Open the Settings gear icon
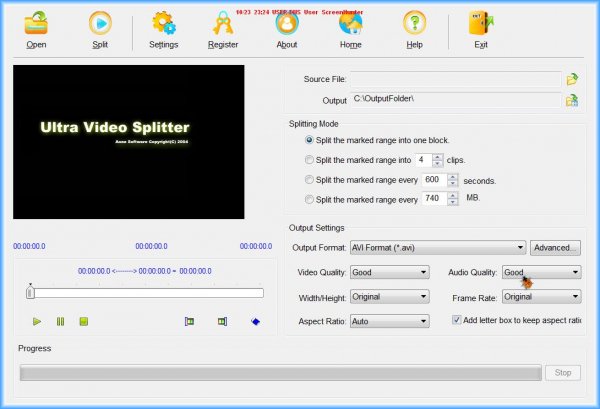The height and width of the screenshot is (409, 600). pyautogui.click(x=164, y=23)
